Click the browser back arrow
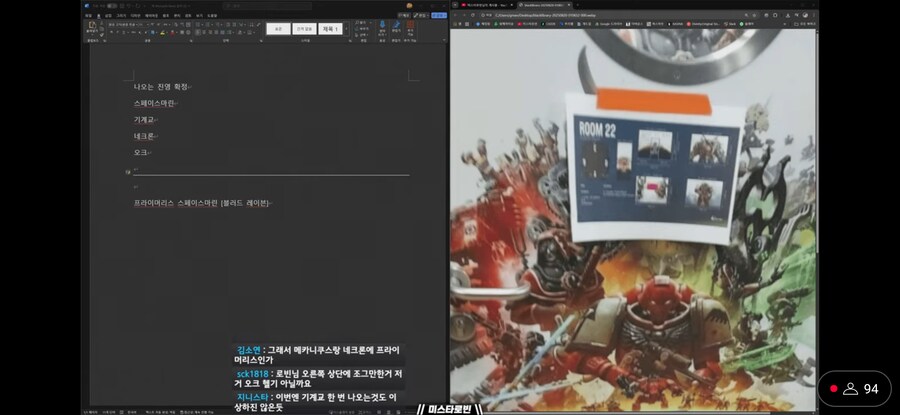900x415 pixels. [455, 15]
